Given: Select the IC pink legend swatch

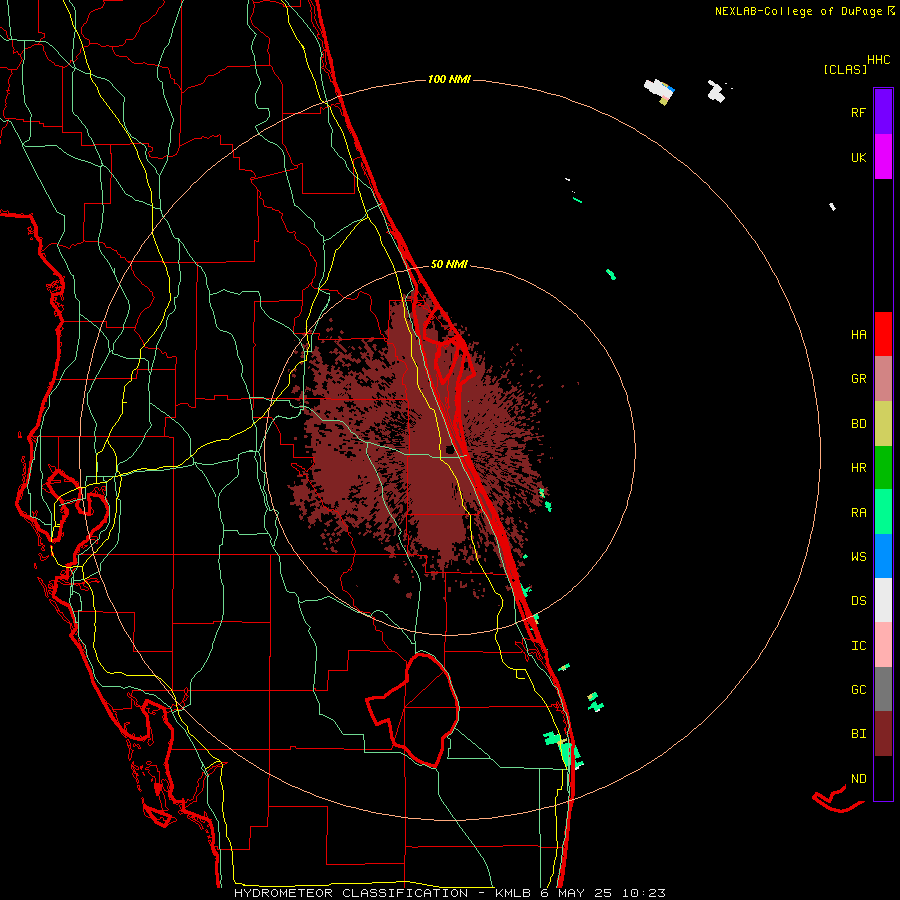Looking at the screenshot, I should point(883,645).
